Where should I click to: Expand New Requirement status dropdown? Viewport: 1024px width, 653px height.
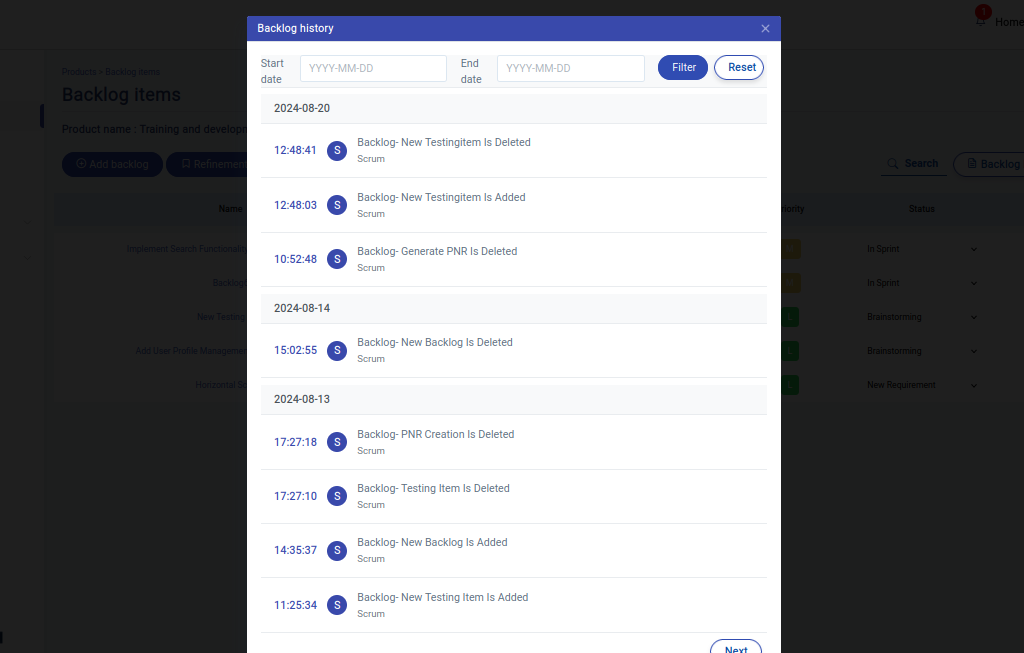(921, 385)
